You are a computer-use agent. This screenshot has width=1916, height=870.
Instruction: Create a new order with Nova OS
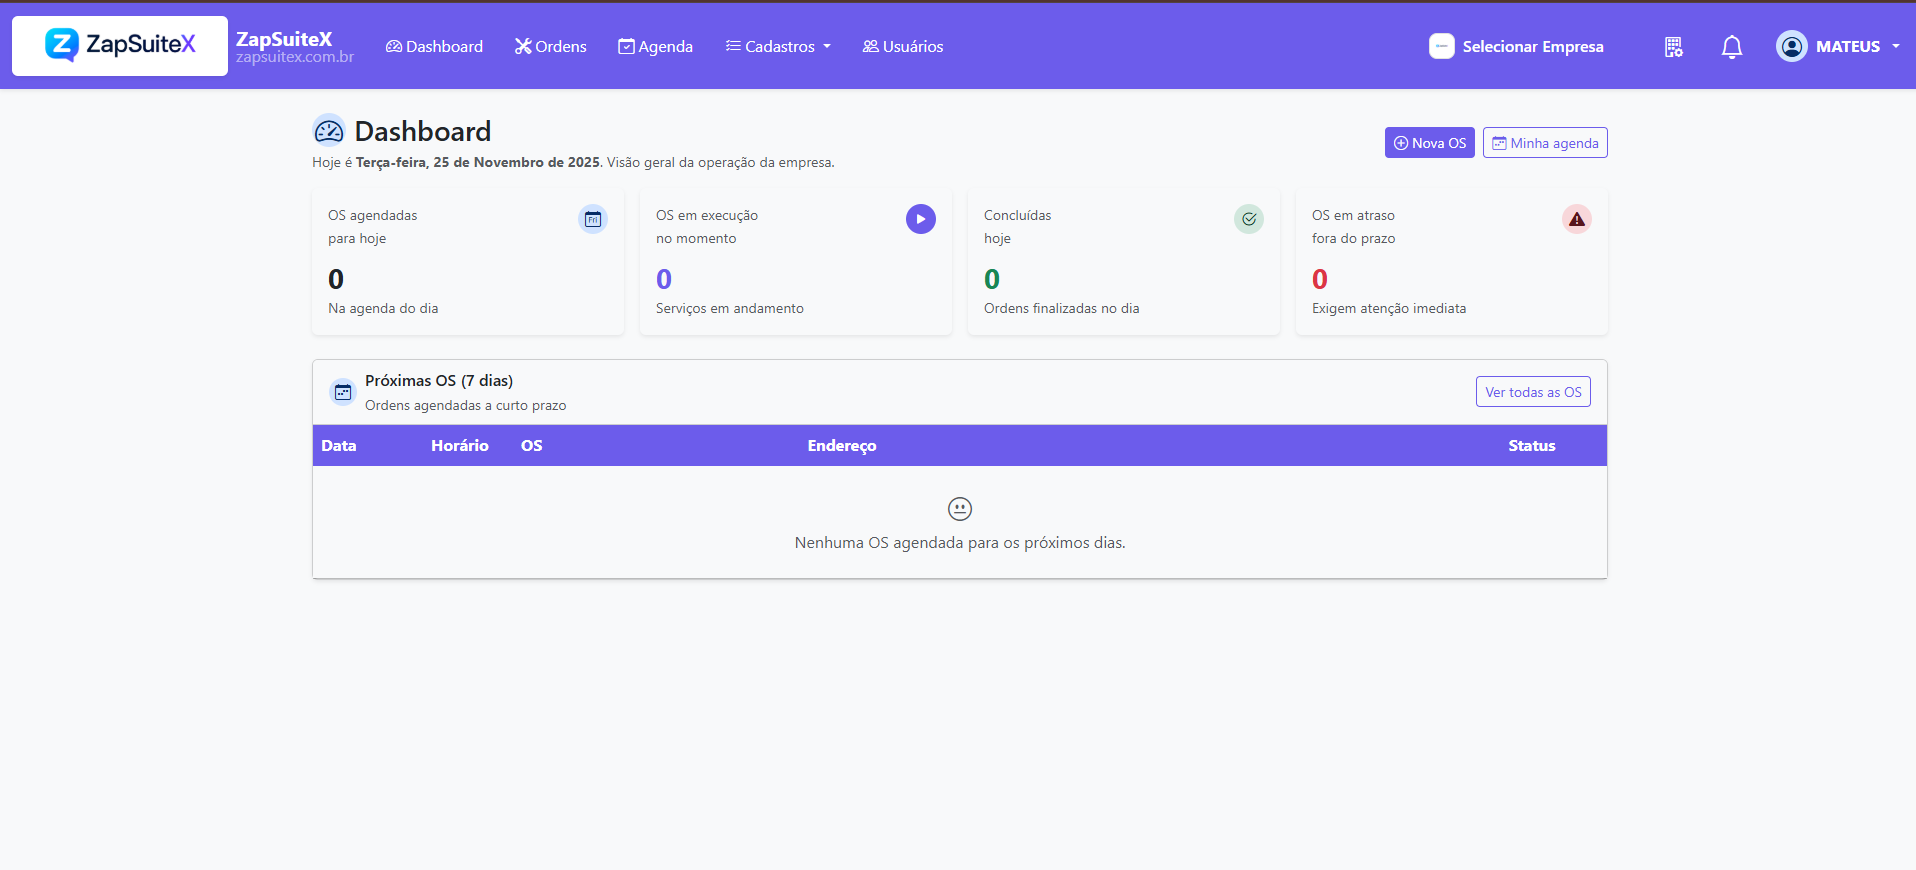pos(1429,143)
